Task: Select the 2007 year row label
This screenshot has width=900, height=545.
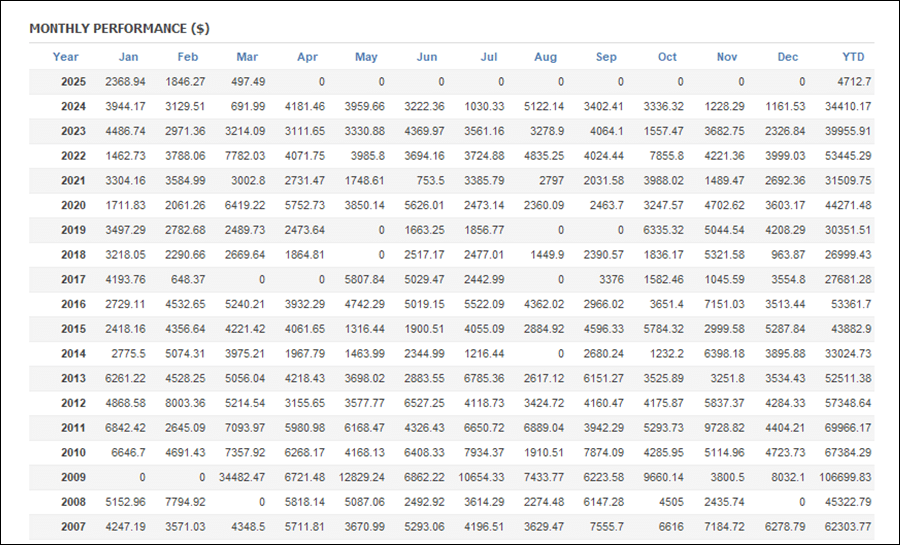Action: click(73, 526)
